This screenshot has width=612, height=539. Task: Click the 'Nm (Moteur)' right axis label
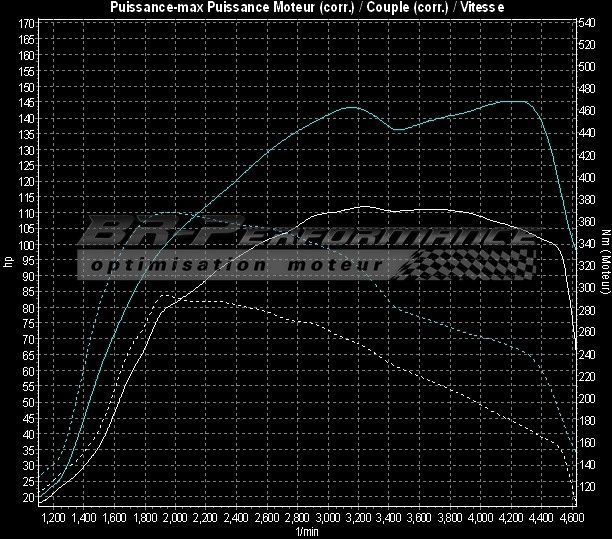603,262
